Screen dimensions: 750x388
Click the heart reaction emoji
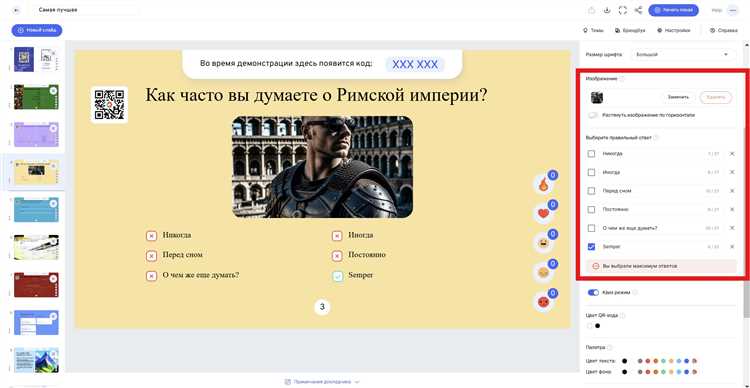(x=543, y=214)
